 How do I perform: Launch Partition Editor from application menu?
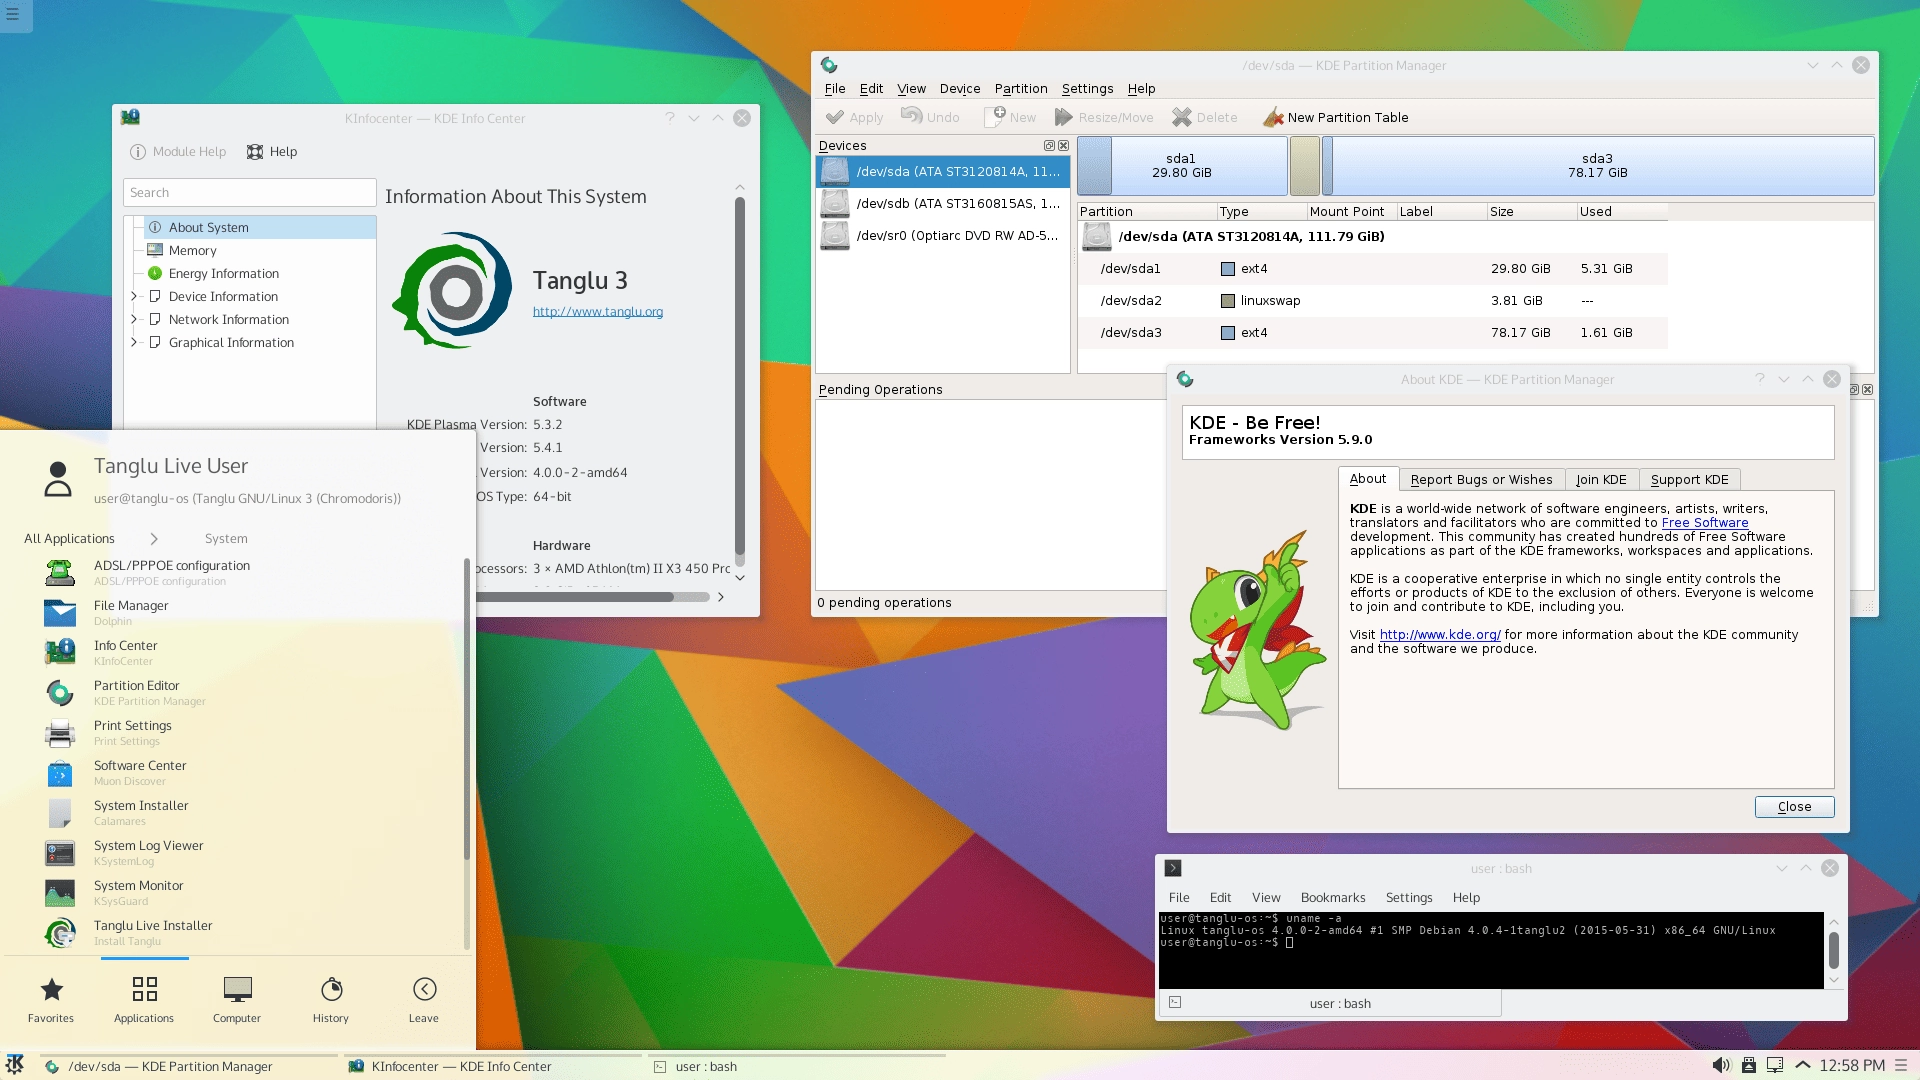coord(235,692)
